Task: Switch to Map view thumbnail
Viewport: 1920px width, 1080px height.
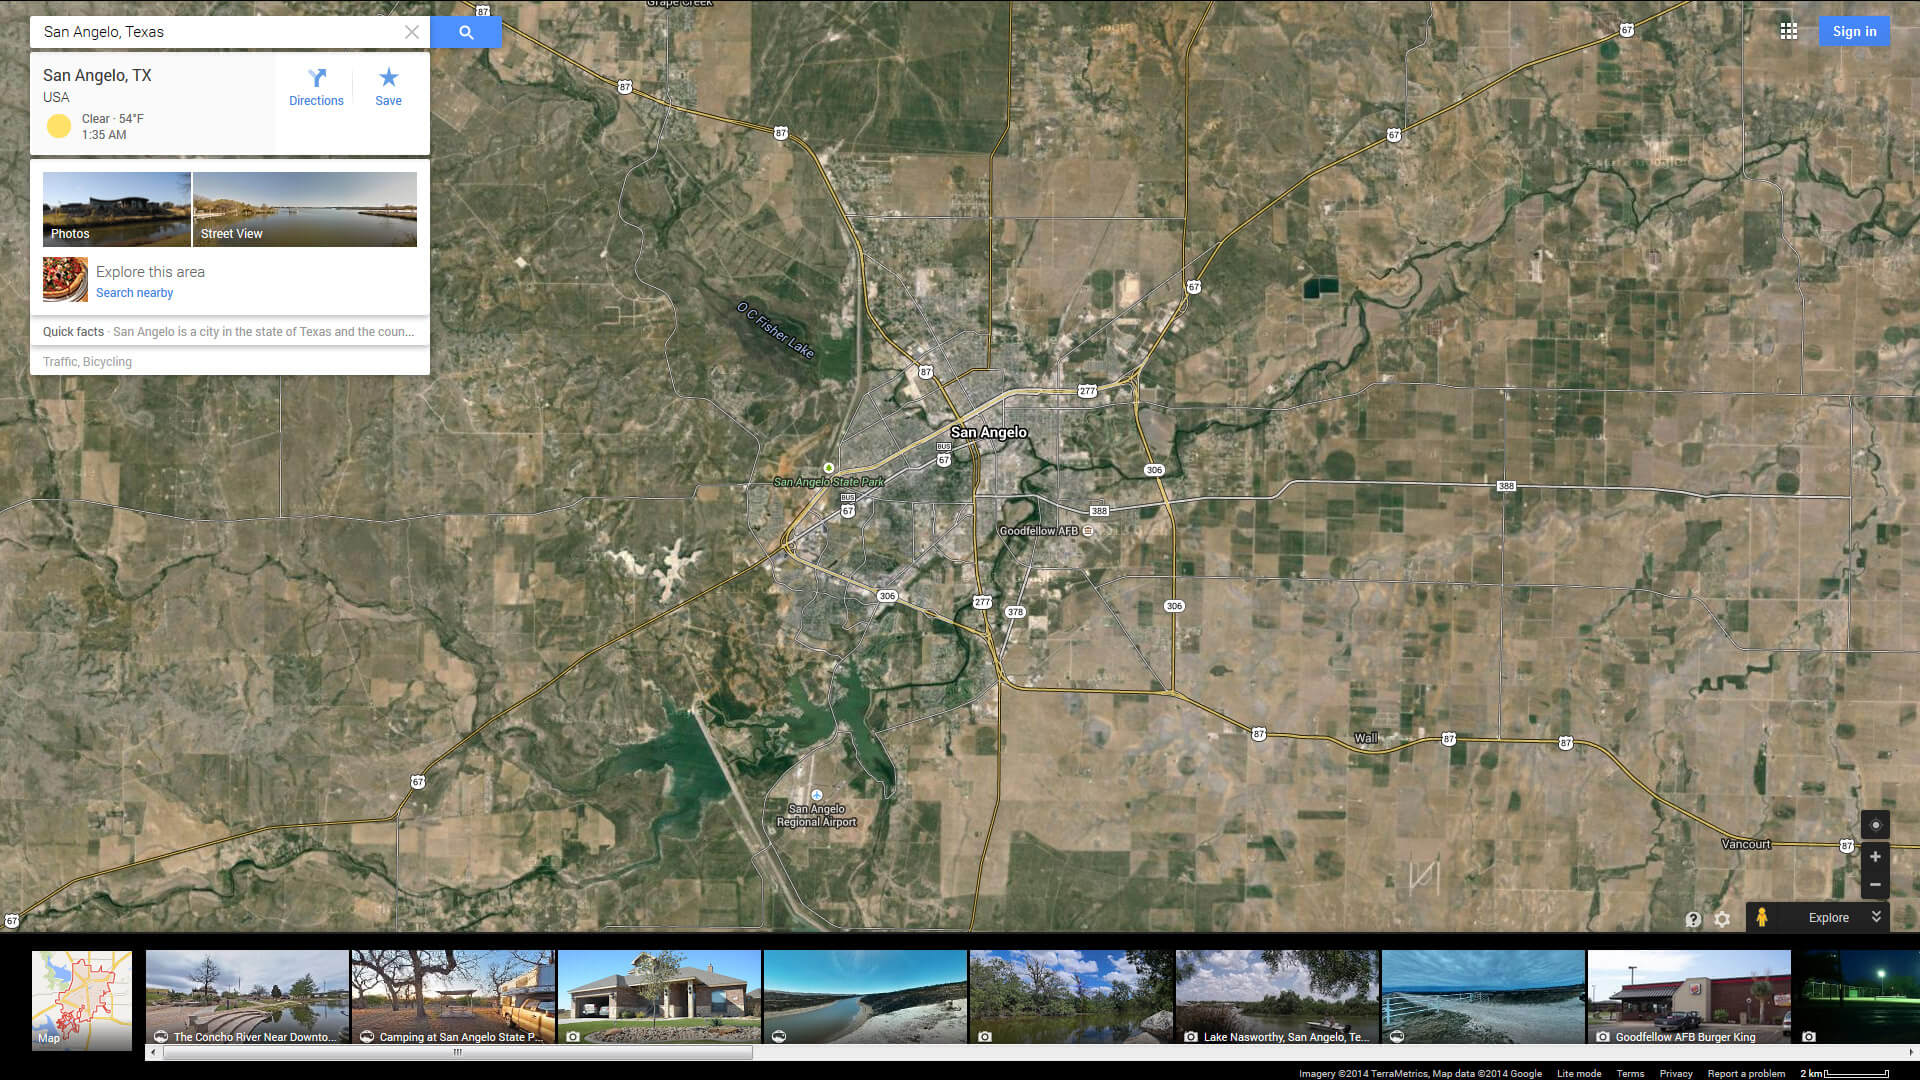Action: 82,999
